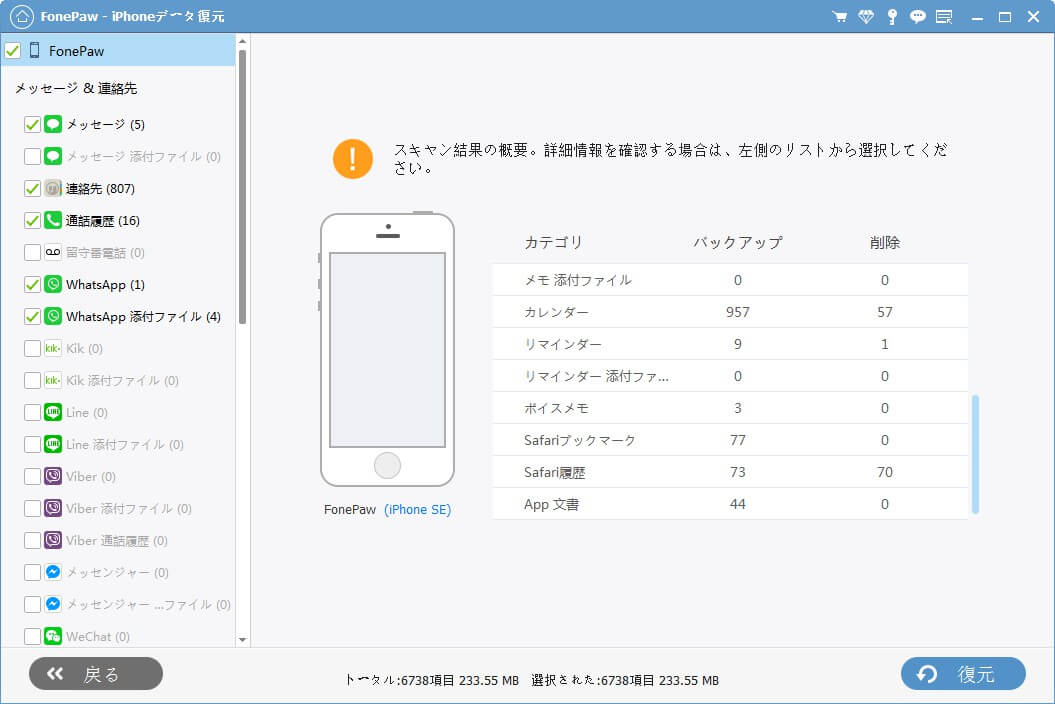Click the 復元 restore button
The image size is (1055, 704).
(963, 674)
